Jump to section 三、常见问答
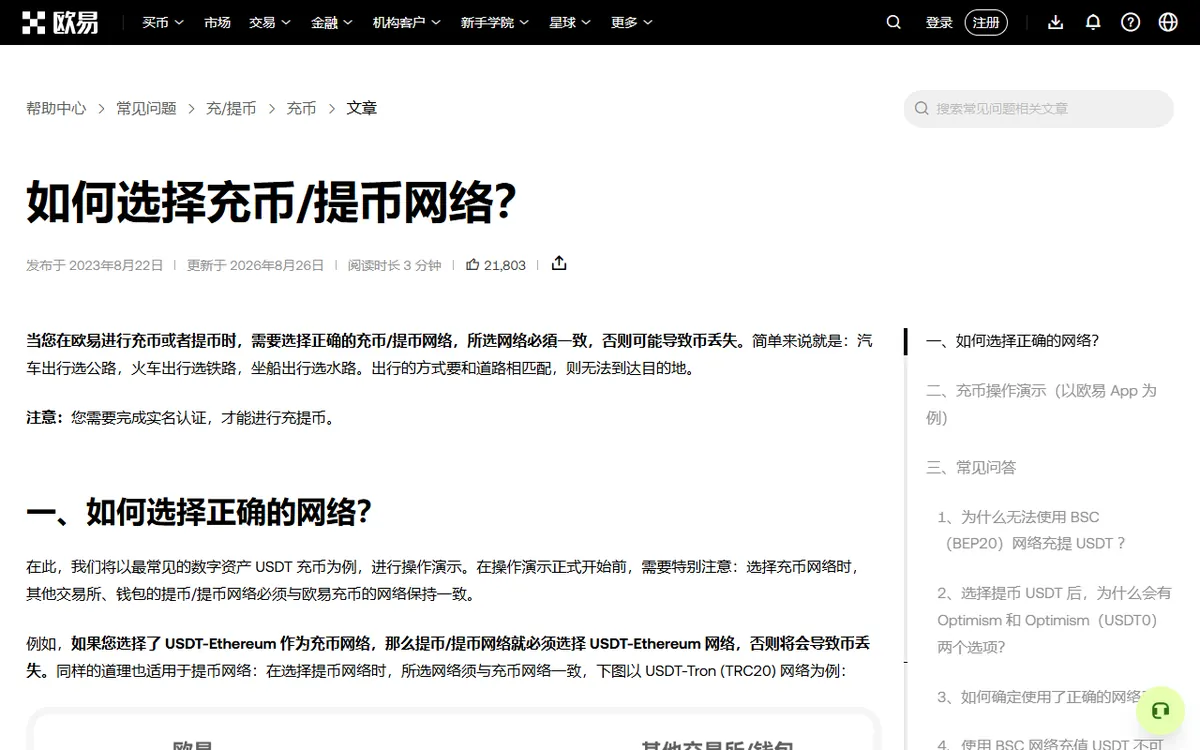 [971, 467]
